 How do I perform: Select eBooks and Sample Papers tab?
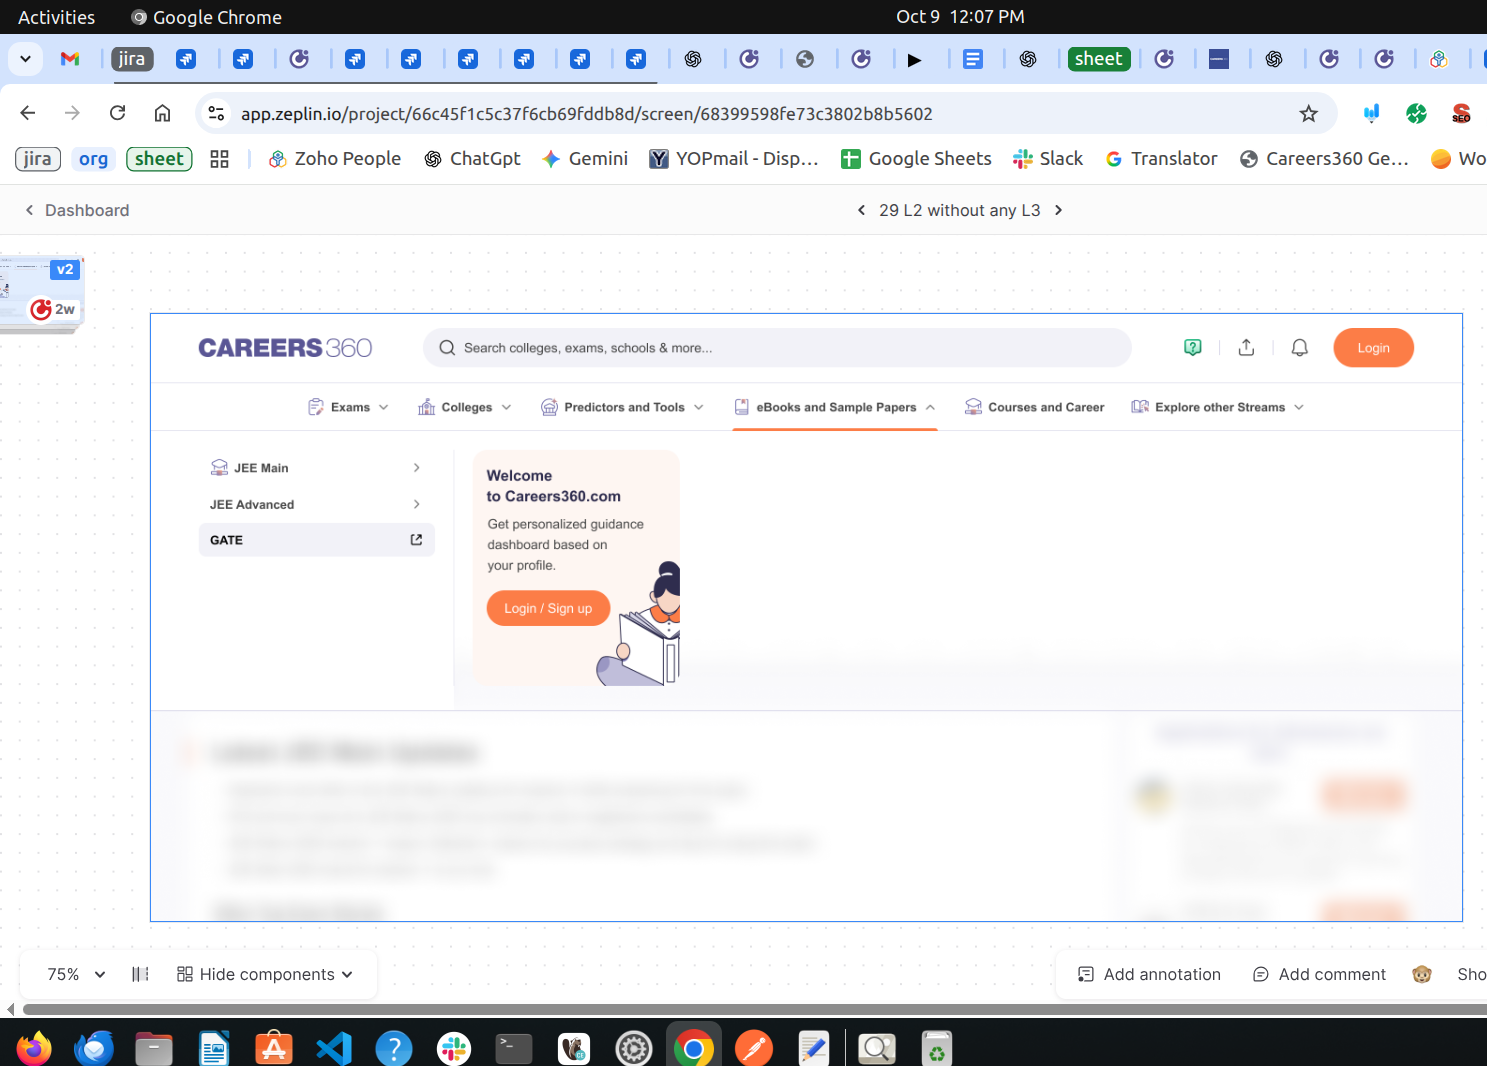[835, 407]
